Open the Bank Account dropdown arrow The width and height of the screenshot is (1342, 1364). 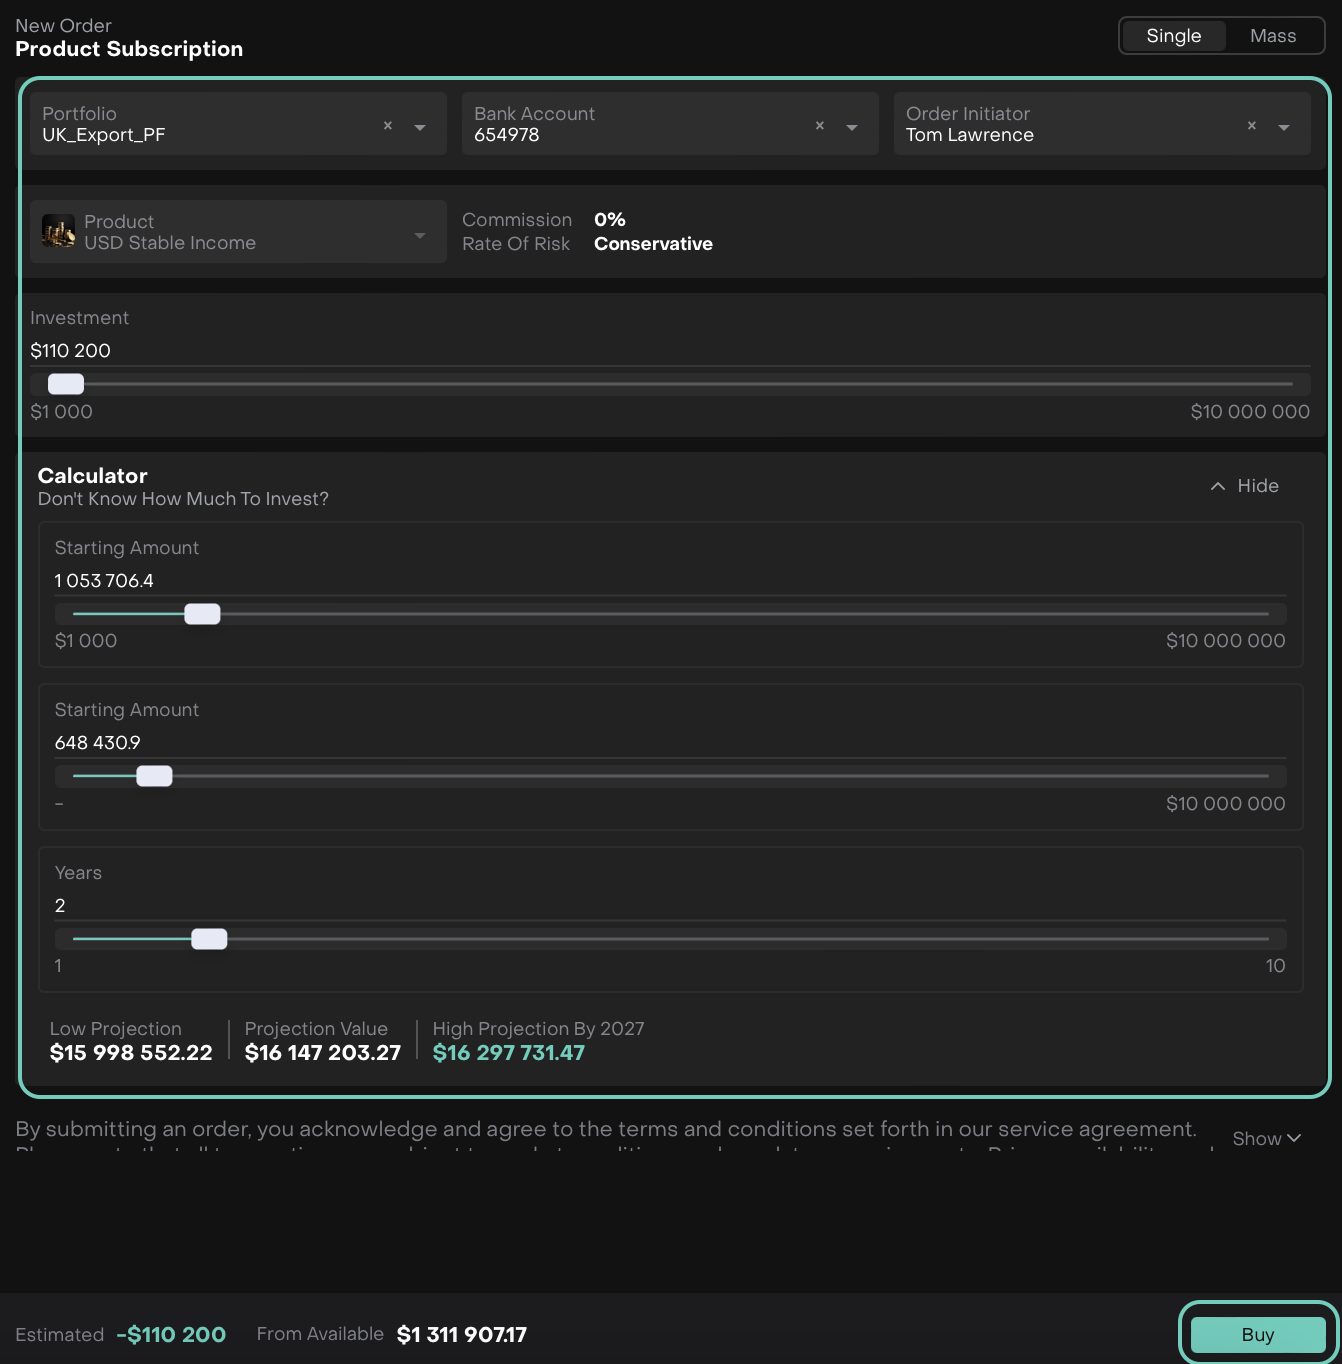point(852,127)
